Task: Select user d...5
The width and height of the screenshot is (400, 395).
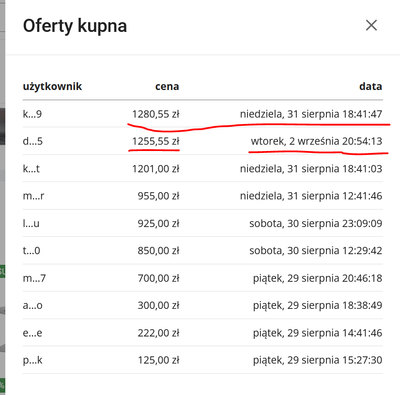Action: pyautogui.click(x=33, y=141)
